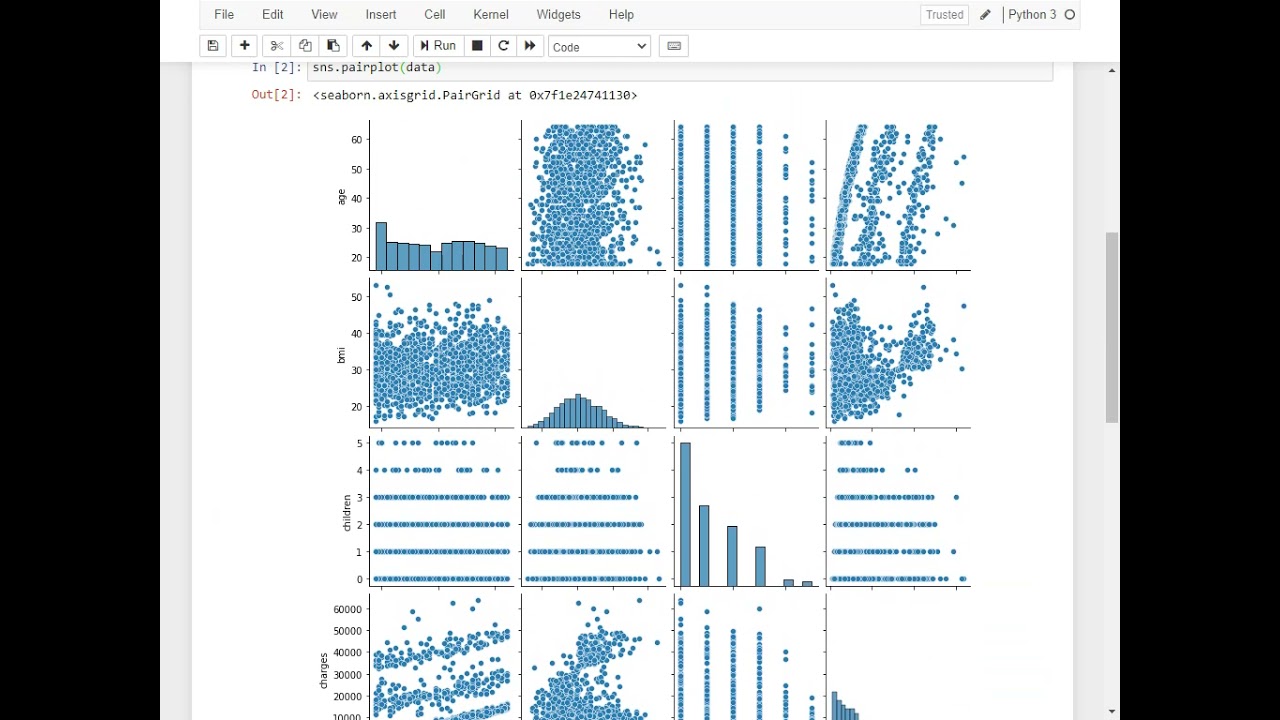Open the Cell menu
This screenshot has width=1280, height=720.
coord(434,14)
